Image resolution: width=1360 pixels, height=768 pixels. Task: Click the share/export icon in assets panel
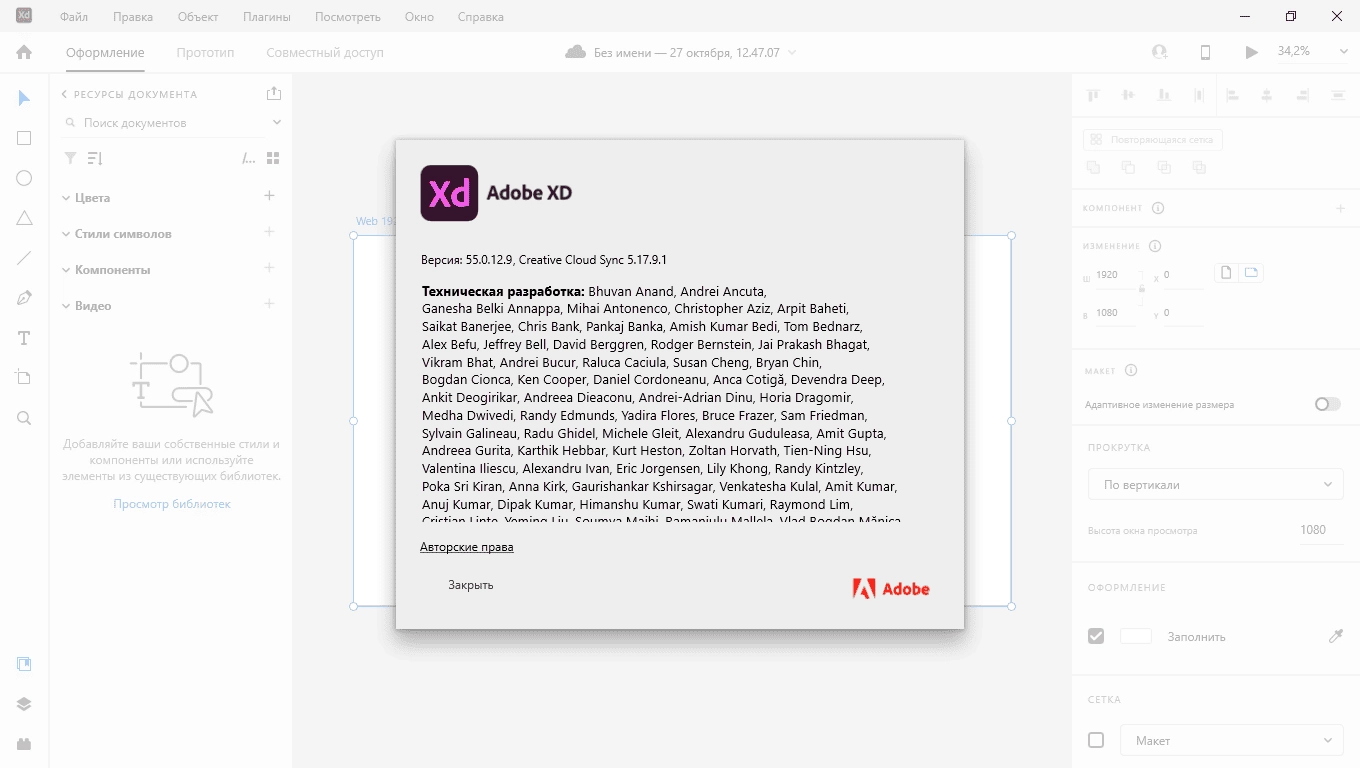click(274, 93)
